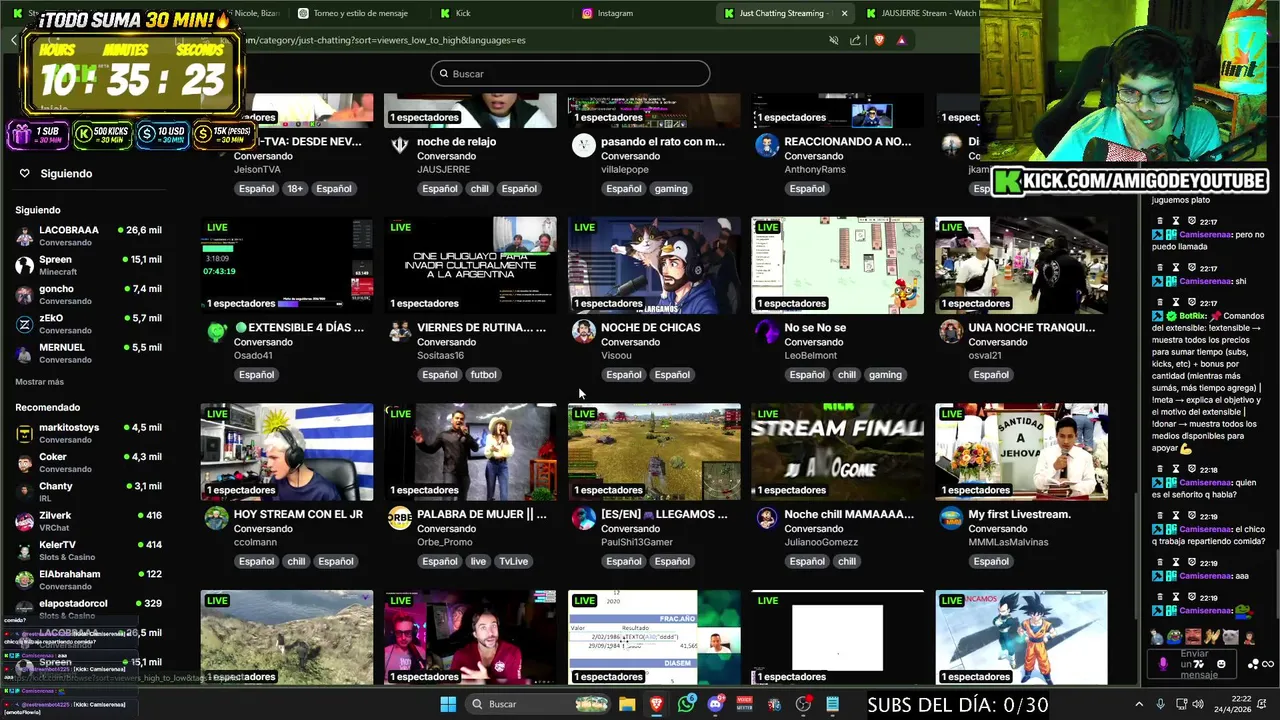Open LACOBRAAA channel in sidebar

(88, 235)
